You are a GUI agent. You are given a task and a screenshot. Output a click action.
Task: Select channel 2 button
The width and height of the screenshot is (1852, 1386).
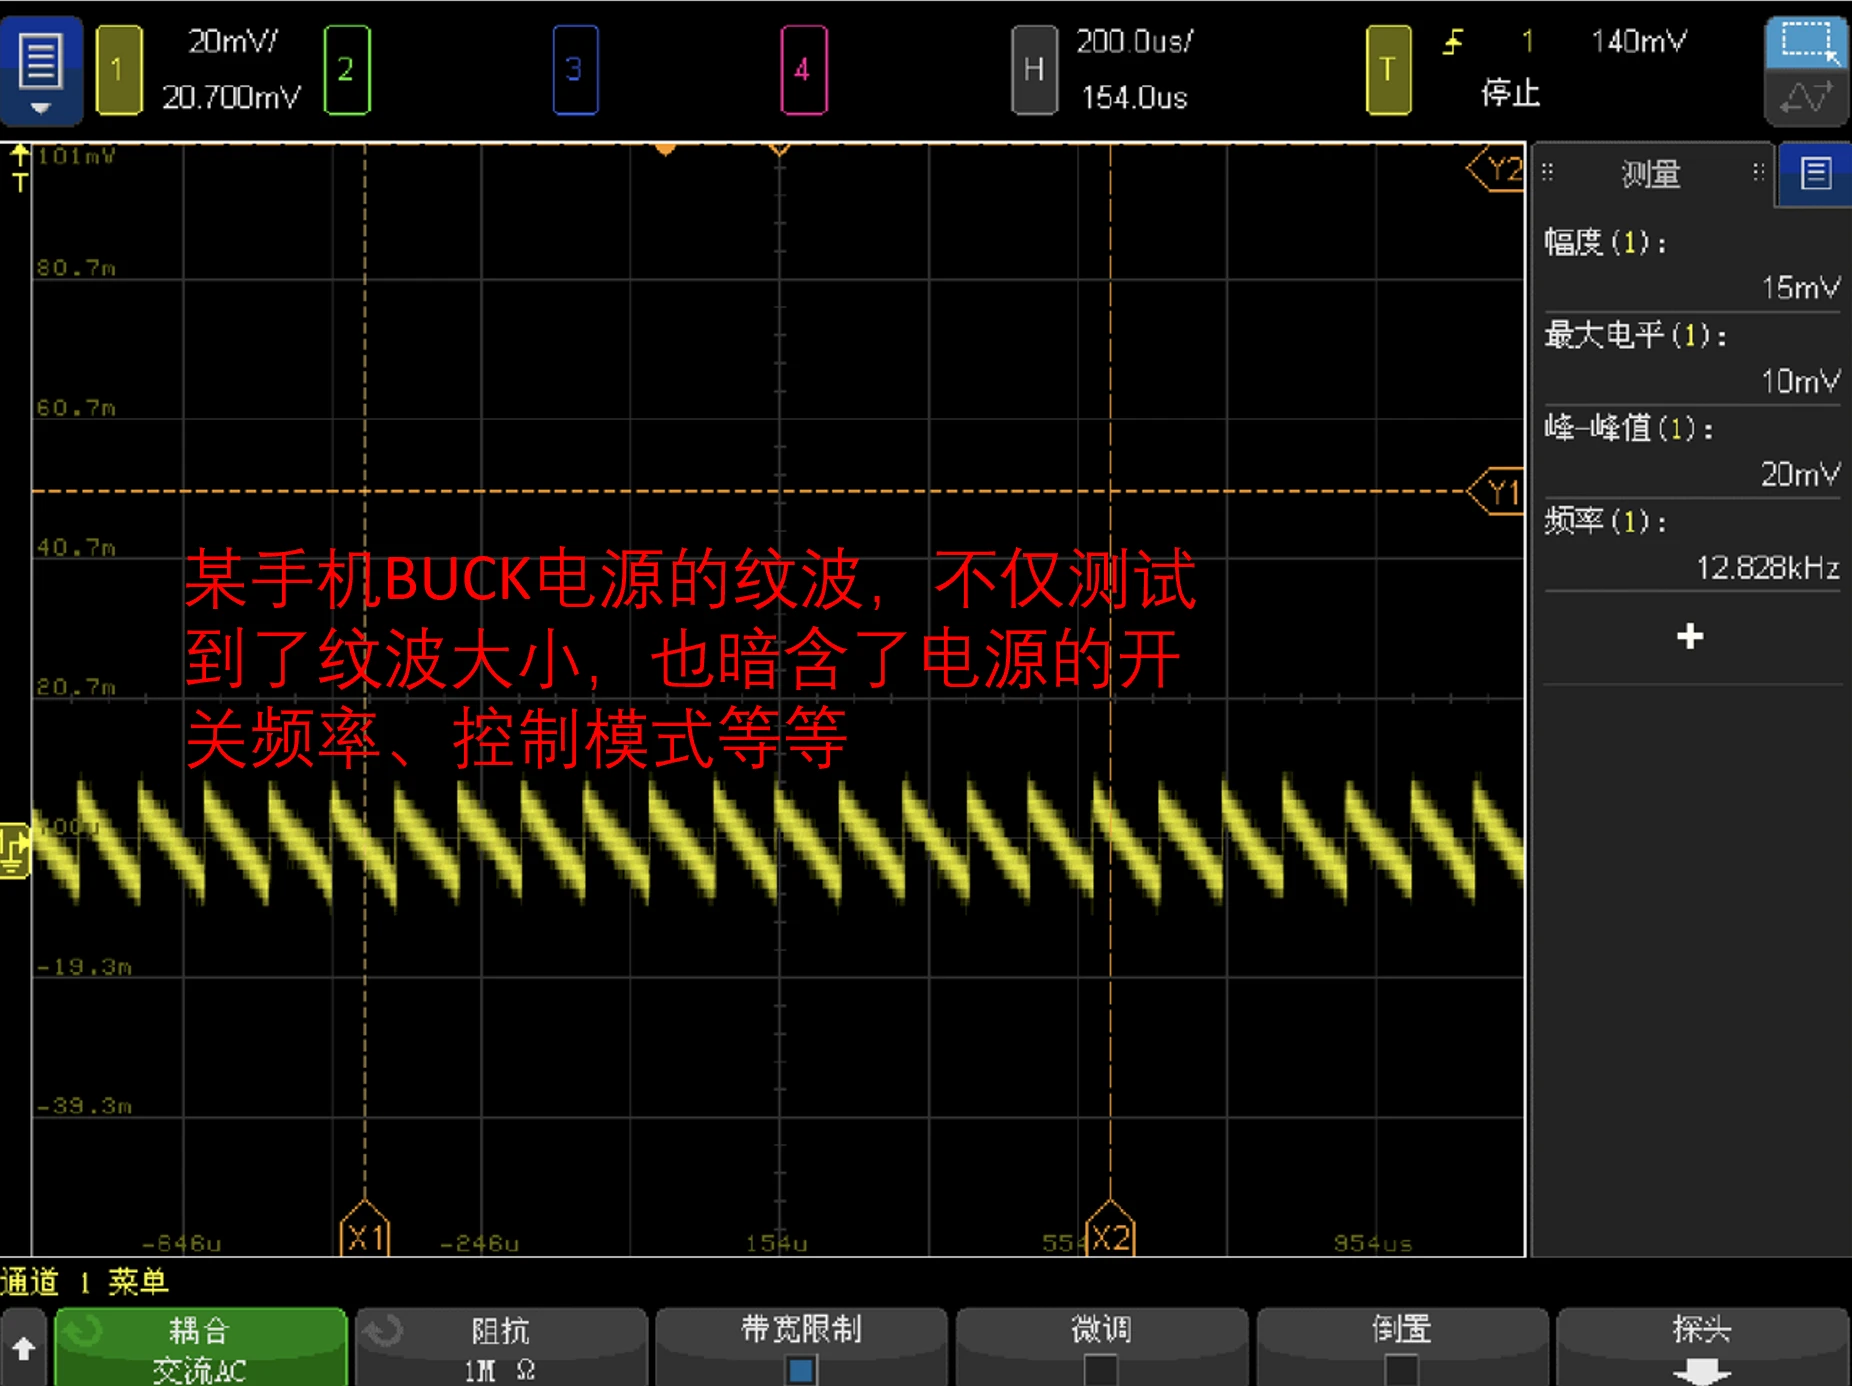click(x=346, y=69)
